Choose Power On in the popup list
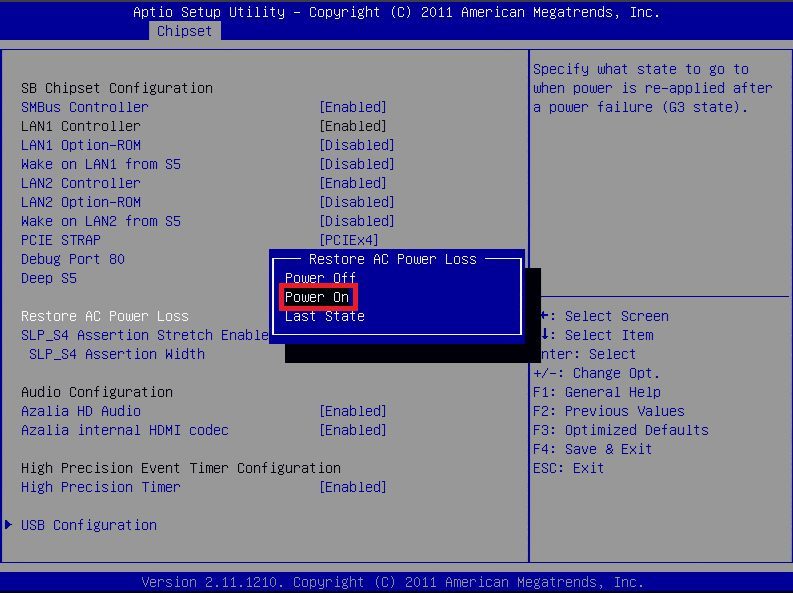Screen dimensions: 793x593 pyautogui.click(x=317, y=297)
